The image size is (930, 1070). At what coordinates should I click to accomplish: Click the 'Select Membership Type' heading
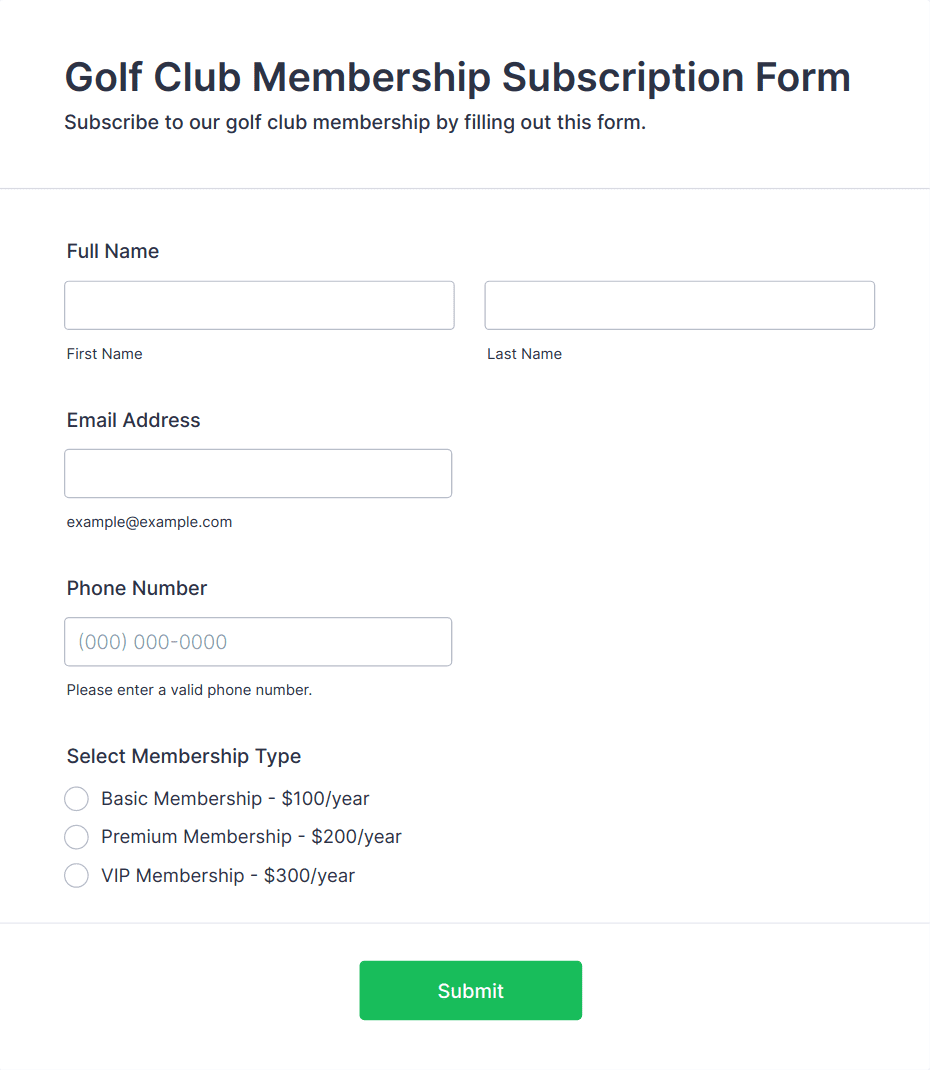tap(184, 756)
